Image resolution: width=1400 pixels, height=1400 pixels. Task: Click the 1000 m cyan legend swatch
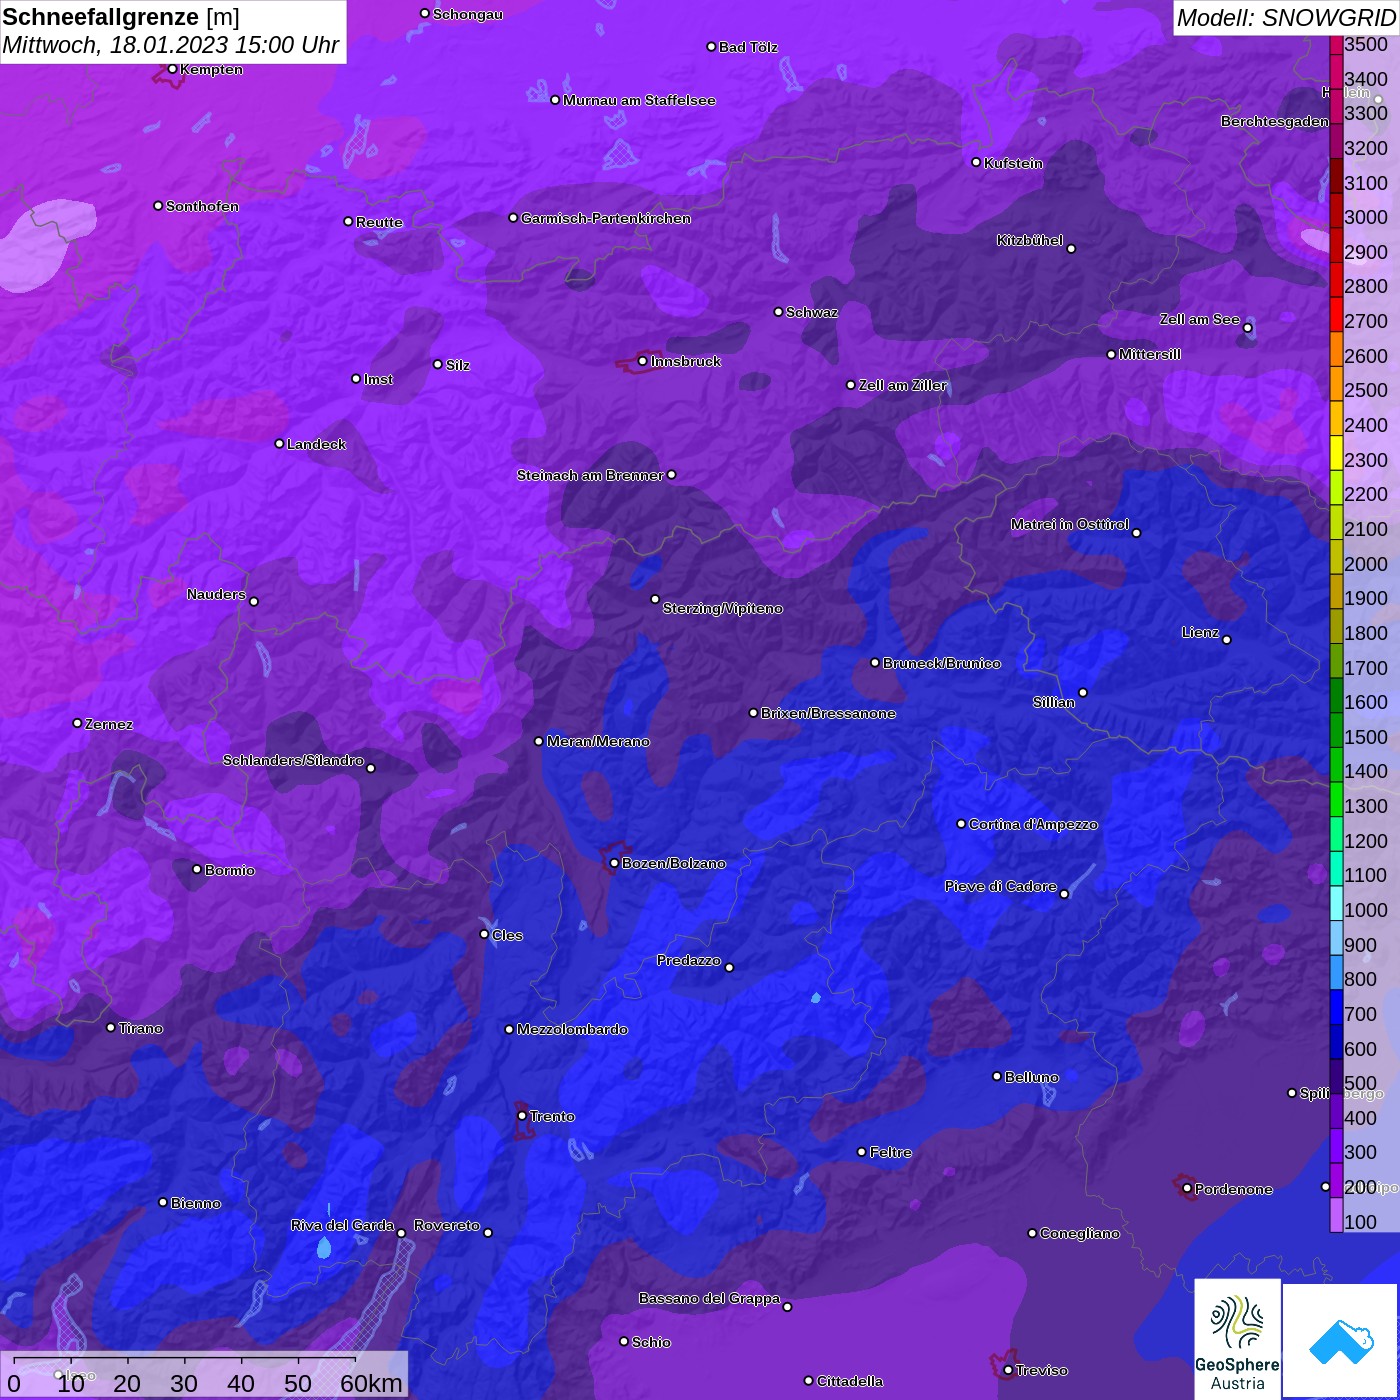tap(1336, 903)
